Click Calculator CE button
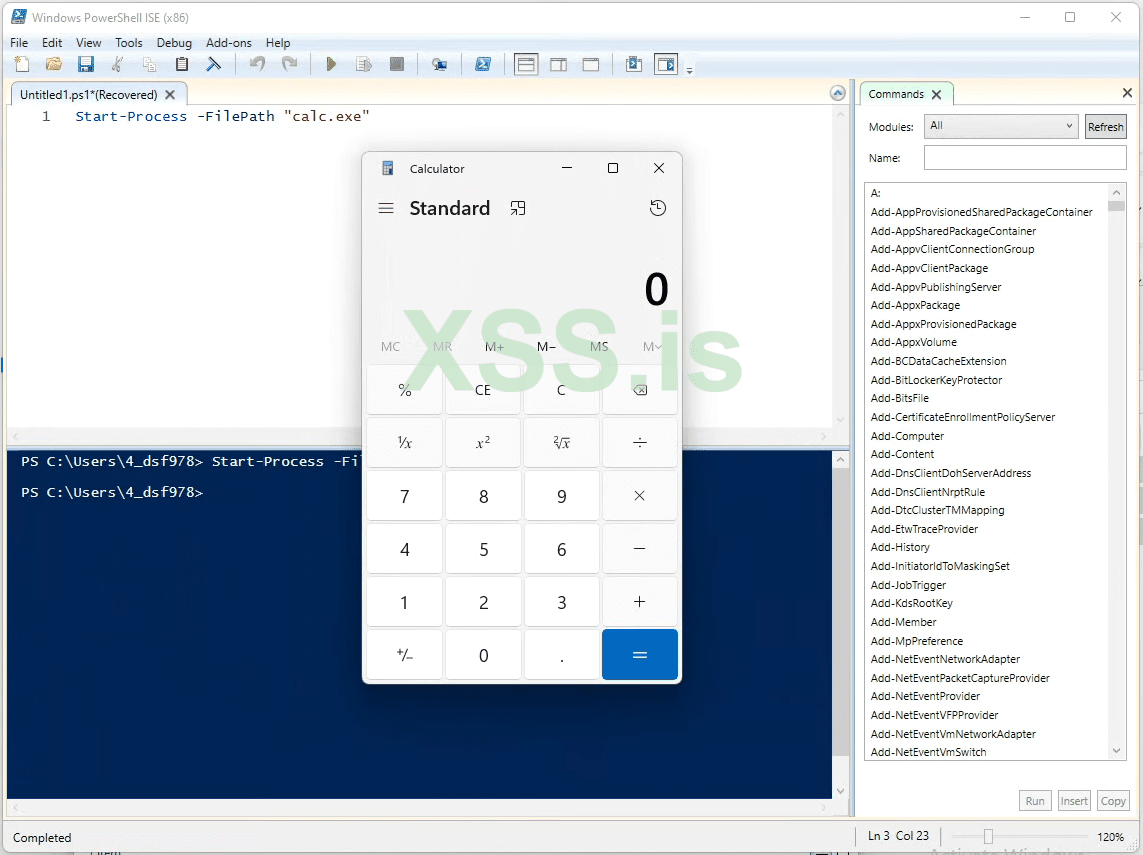The width and height of the screenshot is (1143, 855). 483,390
